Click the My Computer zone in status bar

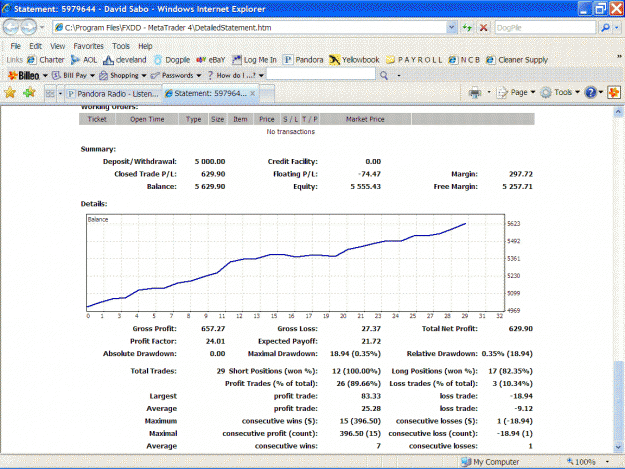point(490,462)
